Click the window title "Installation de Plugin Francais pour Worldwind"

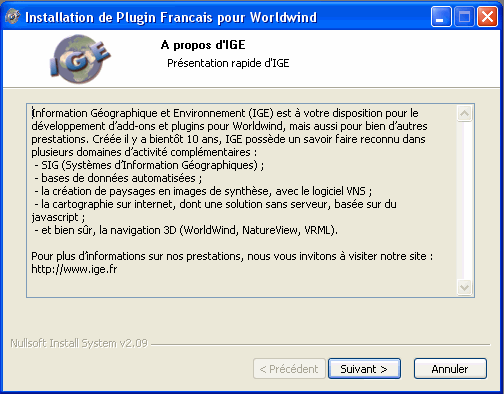pos(171,17)
